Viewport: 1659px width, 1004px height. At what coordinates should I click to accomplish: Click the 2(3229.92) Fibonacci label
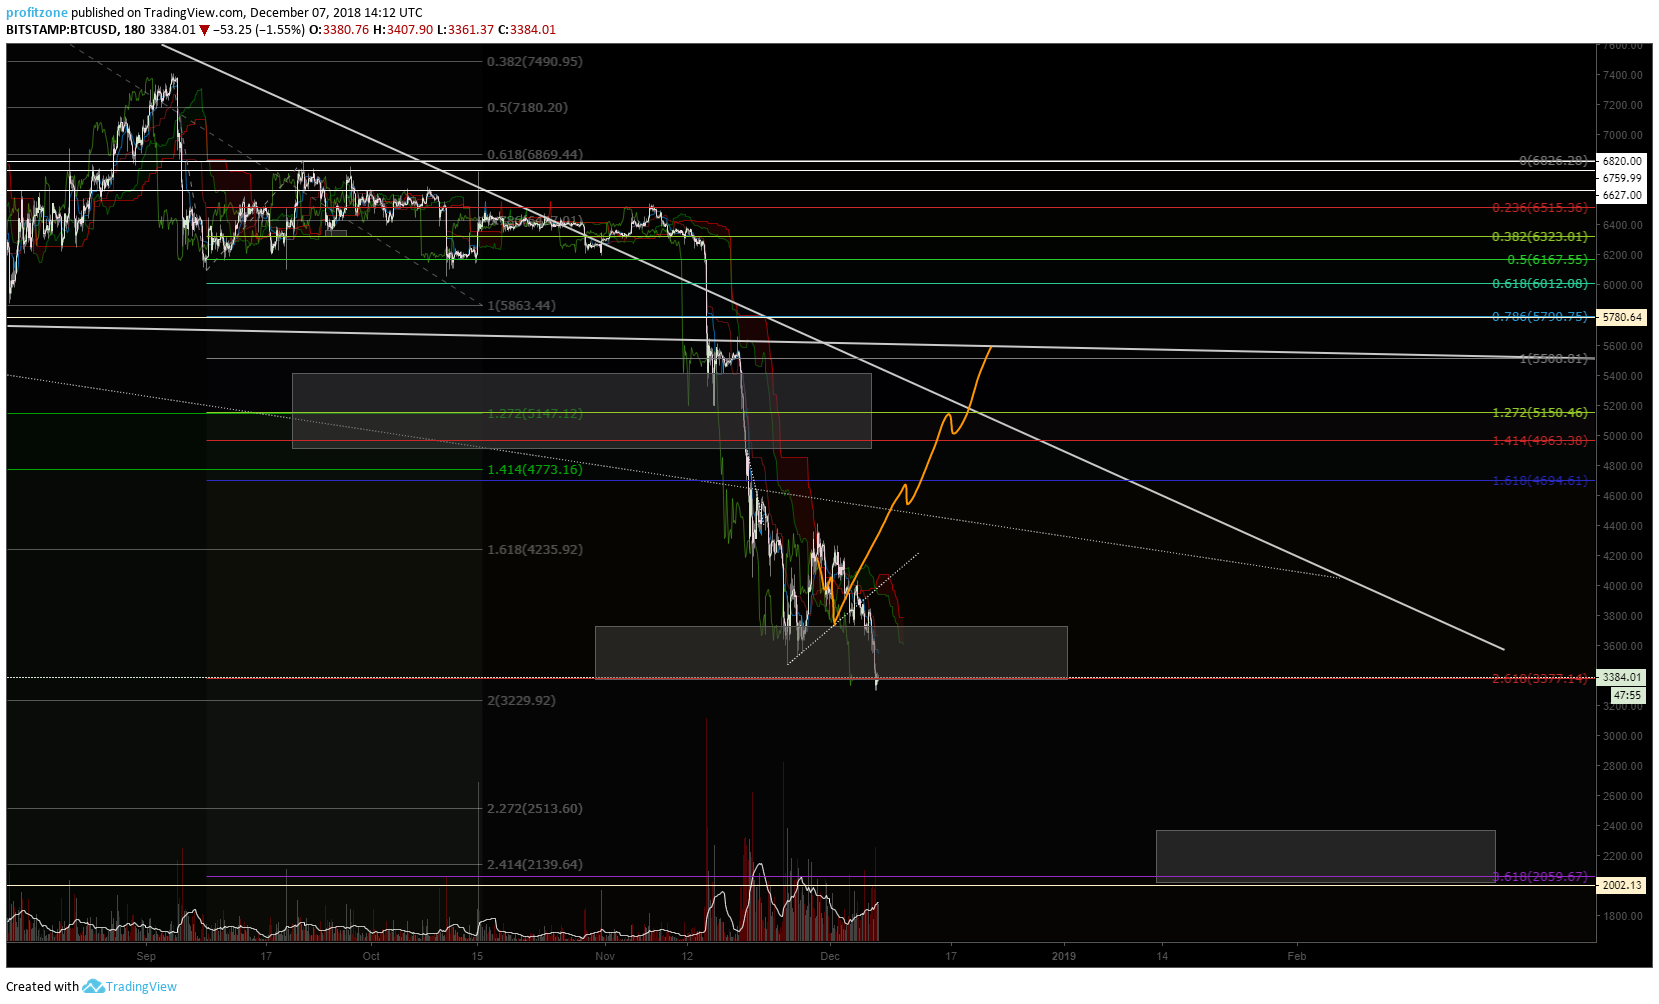click(x=521, y=701)
